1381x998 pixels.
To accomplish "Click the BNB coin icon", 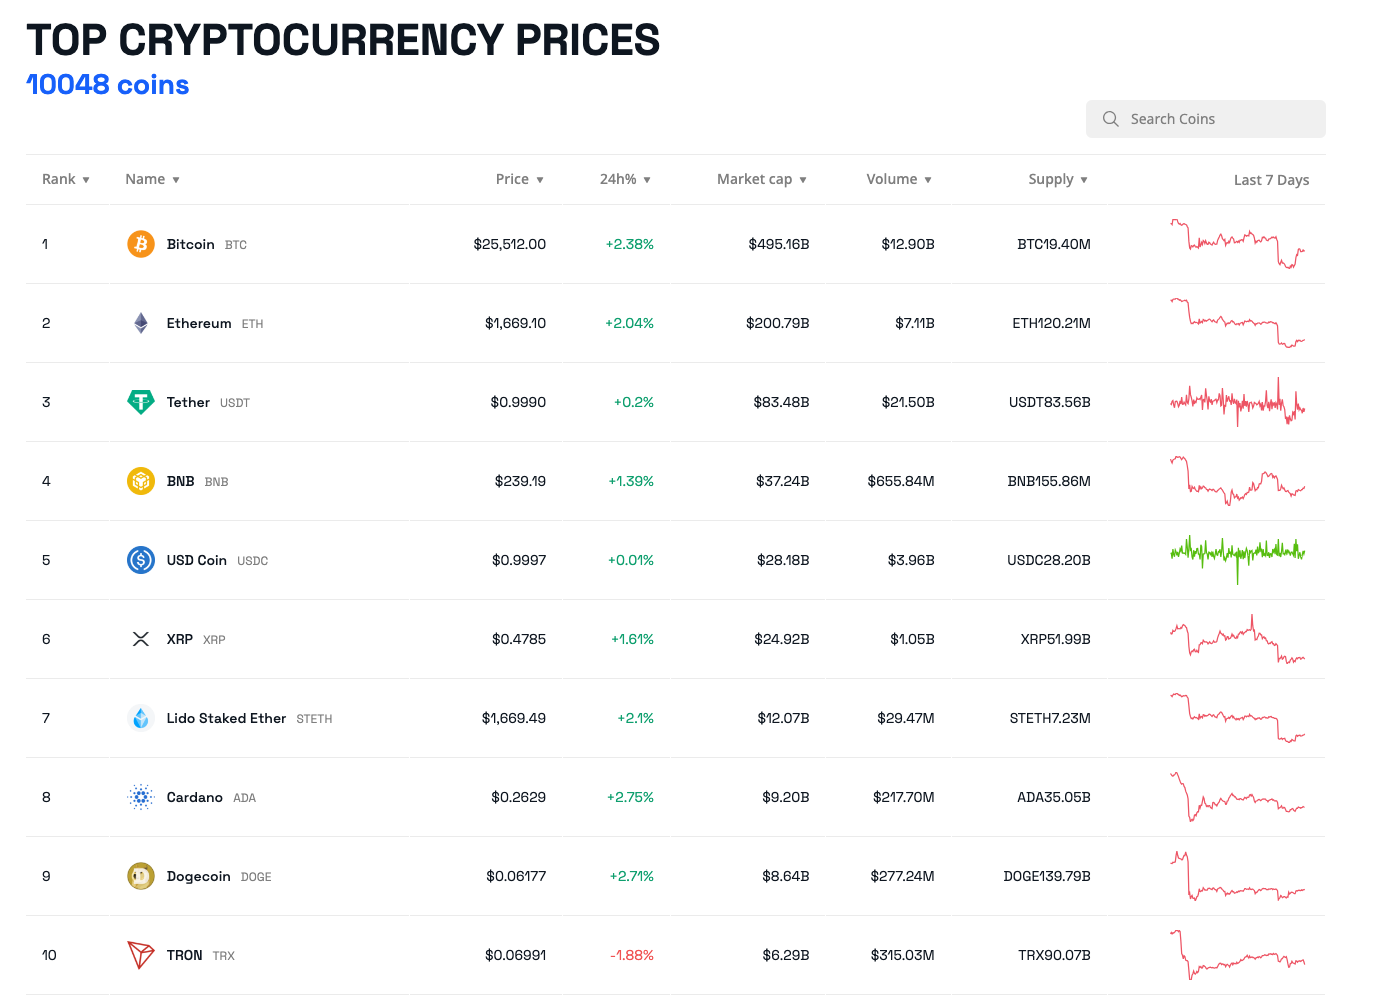I will (141, 481).
